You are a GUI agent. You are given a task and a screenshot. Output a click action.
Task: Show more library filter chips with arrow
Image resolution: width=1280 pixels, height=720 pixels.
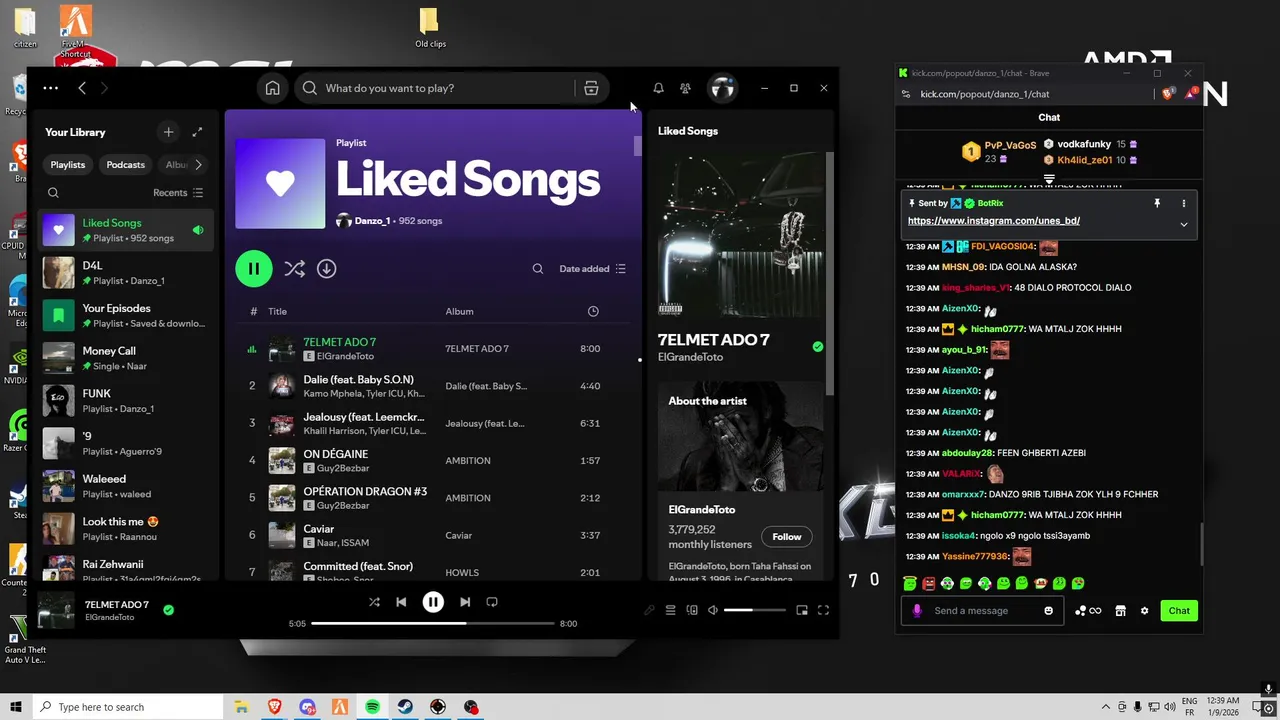coord(198,164)
